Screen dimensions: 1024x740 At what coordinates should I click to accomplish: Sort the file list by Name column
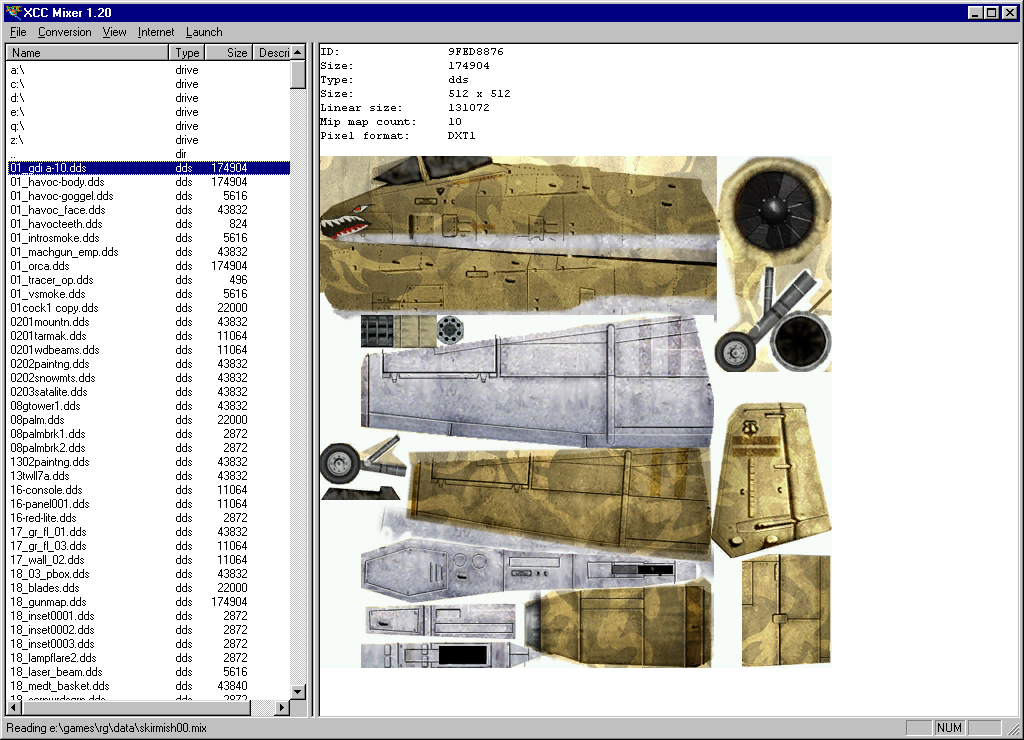tap(88, 53)
